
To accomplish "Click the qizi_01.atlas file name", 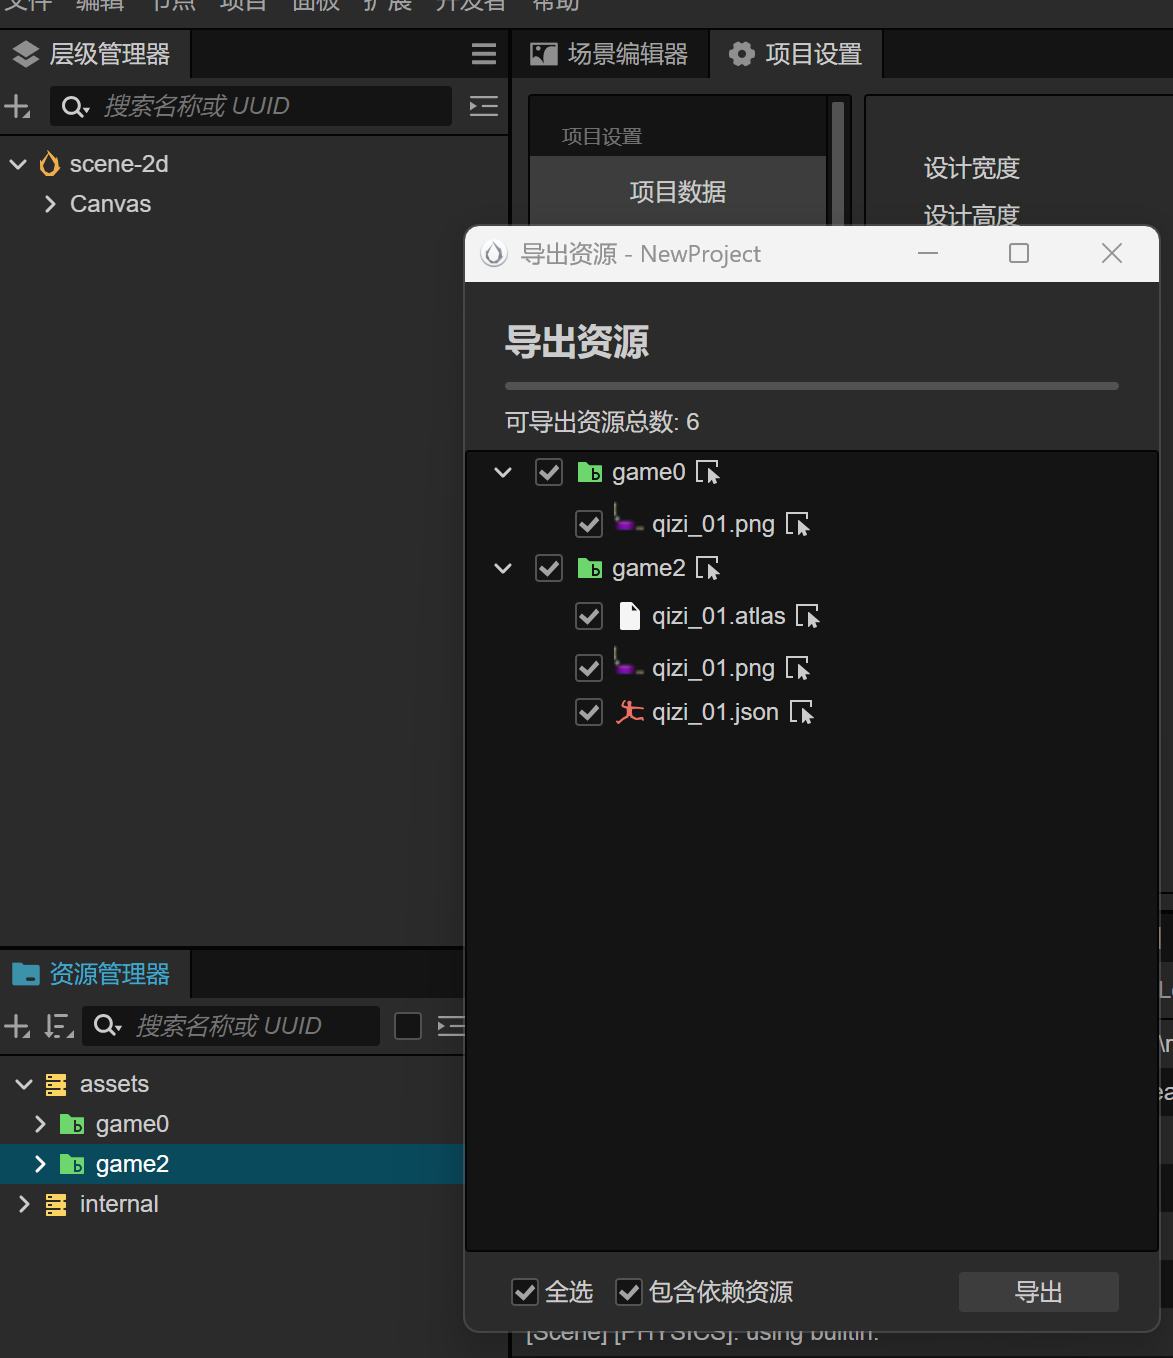I will tap(719, 616).
